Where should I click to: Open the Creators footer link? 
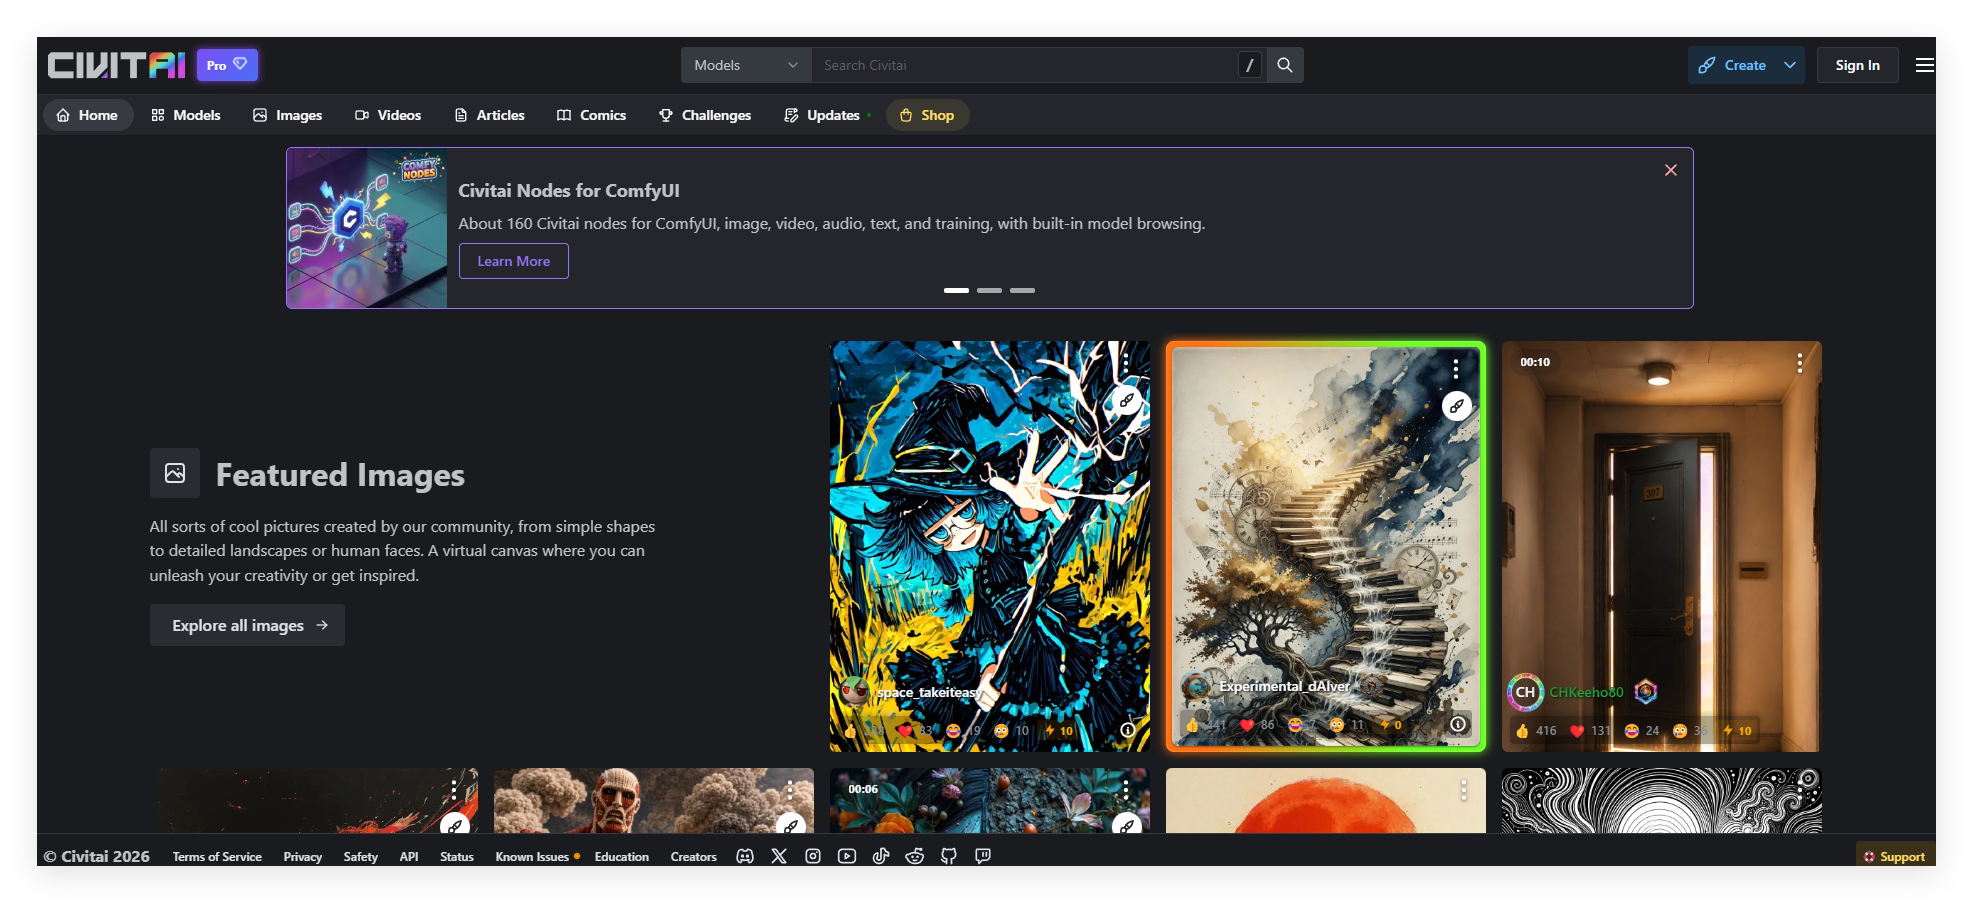(694, 857)
